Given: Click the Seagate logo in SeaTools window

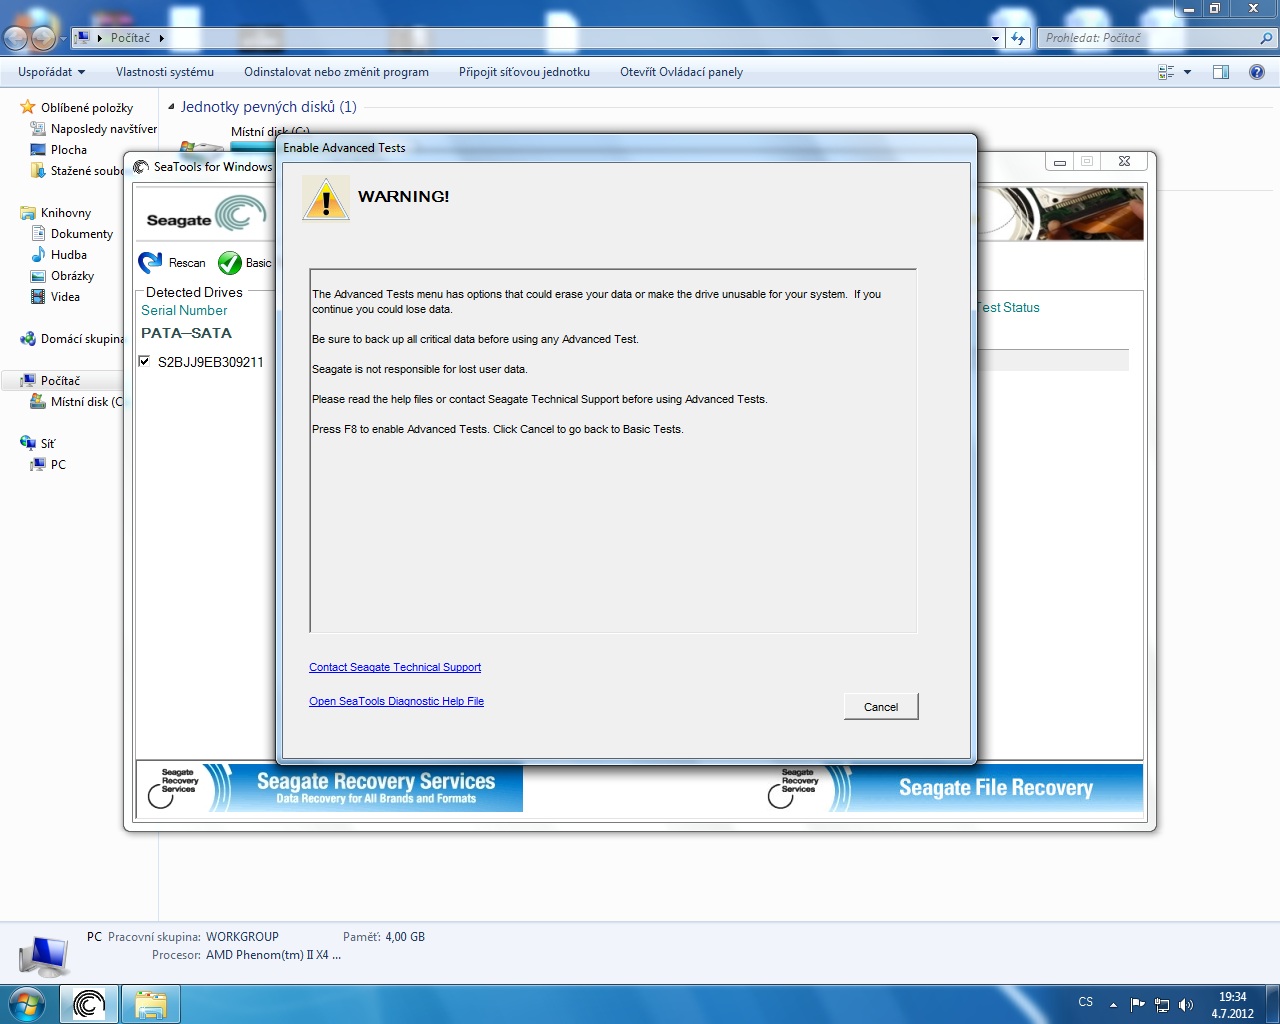Looking at the screenshot, I should click(x=205, y=214).
